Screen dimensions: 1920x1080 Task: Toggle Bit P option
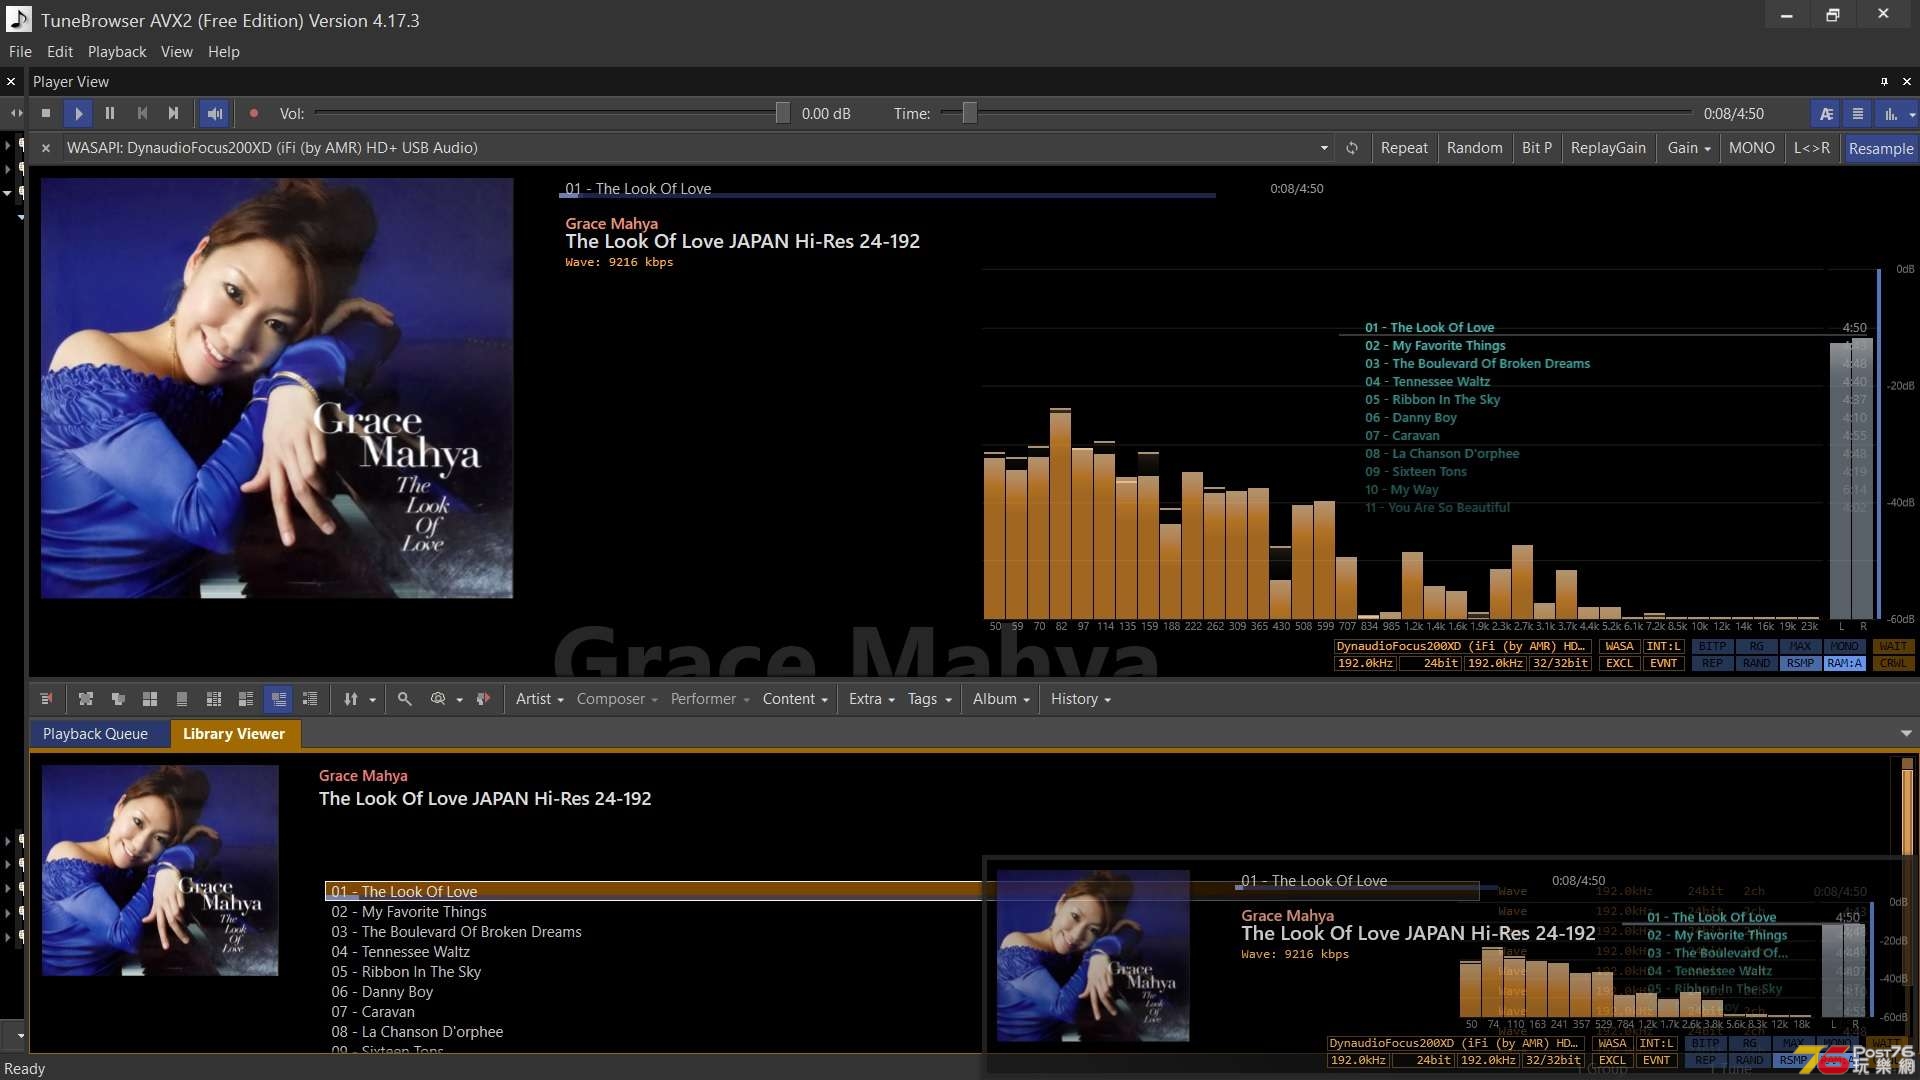(1537, 148)
